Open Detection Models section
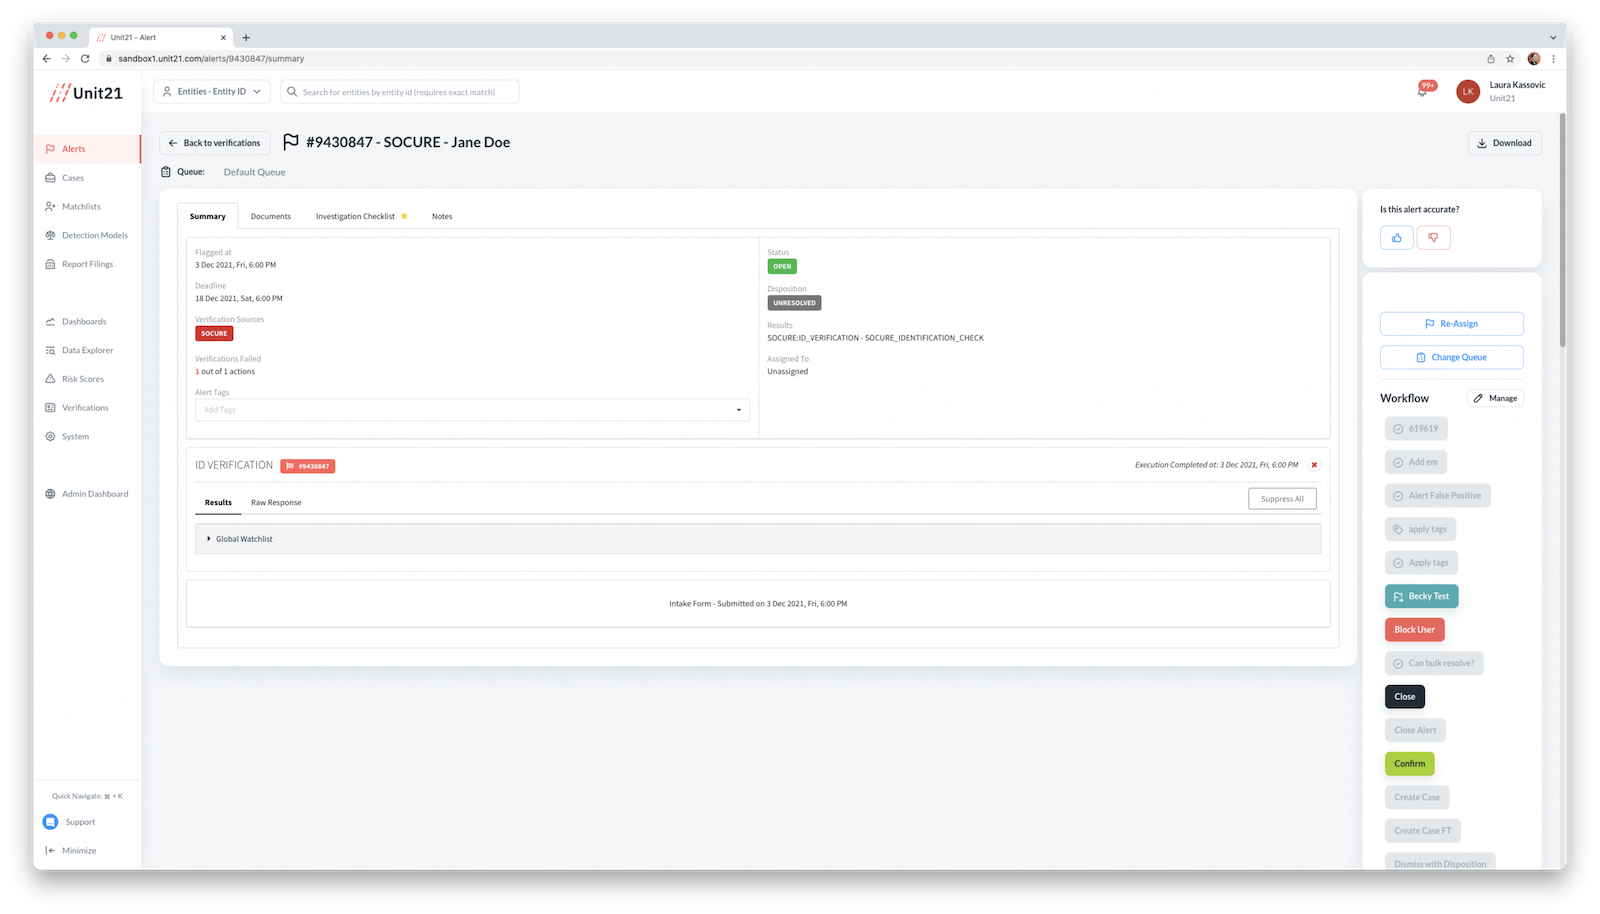This screenshot has height=914, width=1600. 94,236
